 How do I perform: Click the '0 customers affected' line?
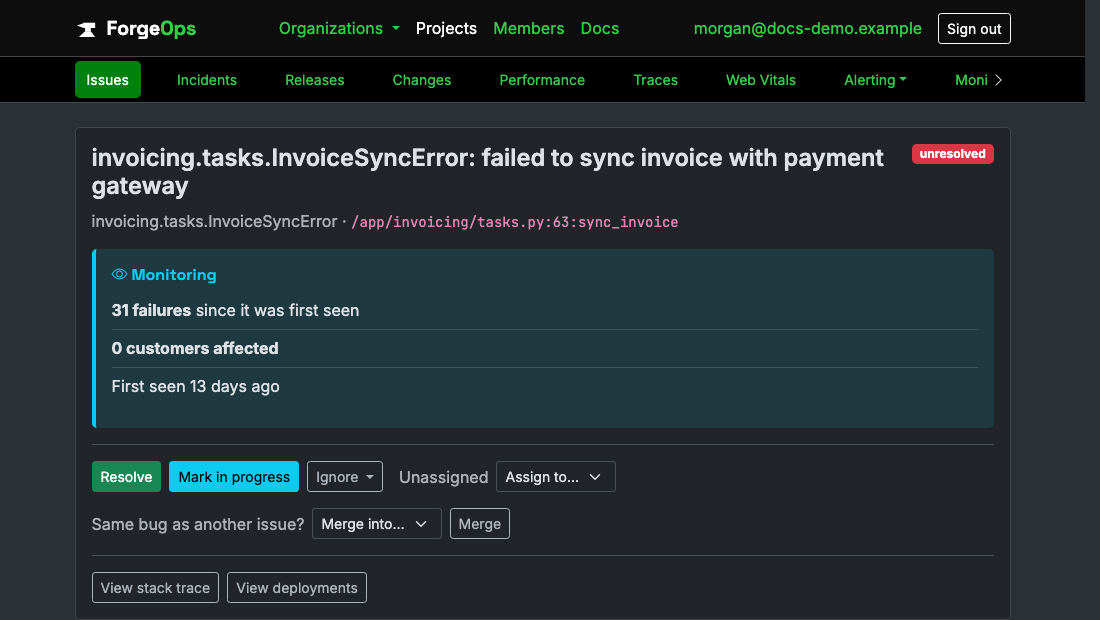(x=195, y=348)
